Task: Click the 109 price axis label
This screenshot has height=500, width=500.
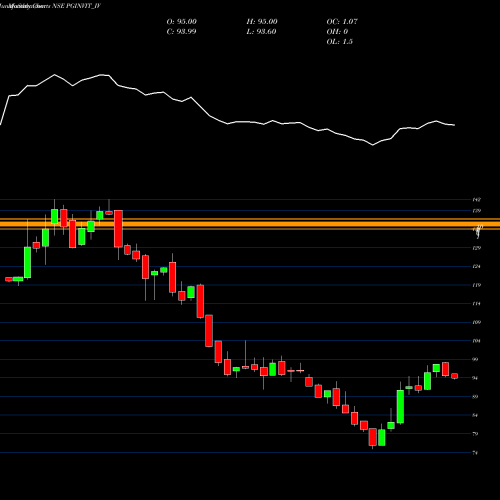Action: [x=476, y=322]
